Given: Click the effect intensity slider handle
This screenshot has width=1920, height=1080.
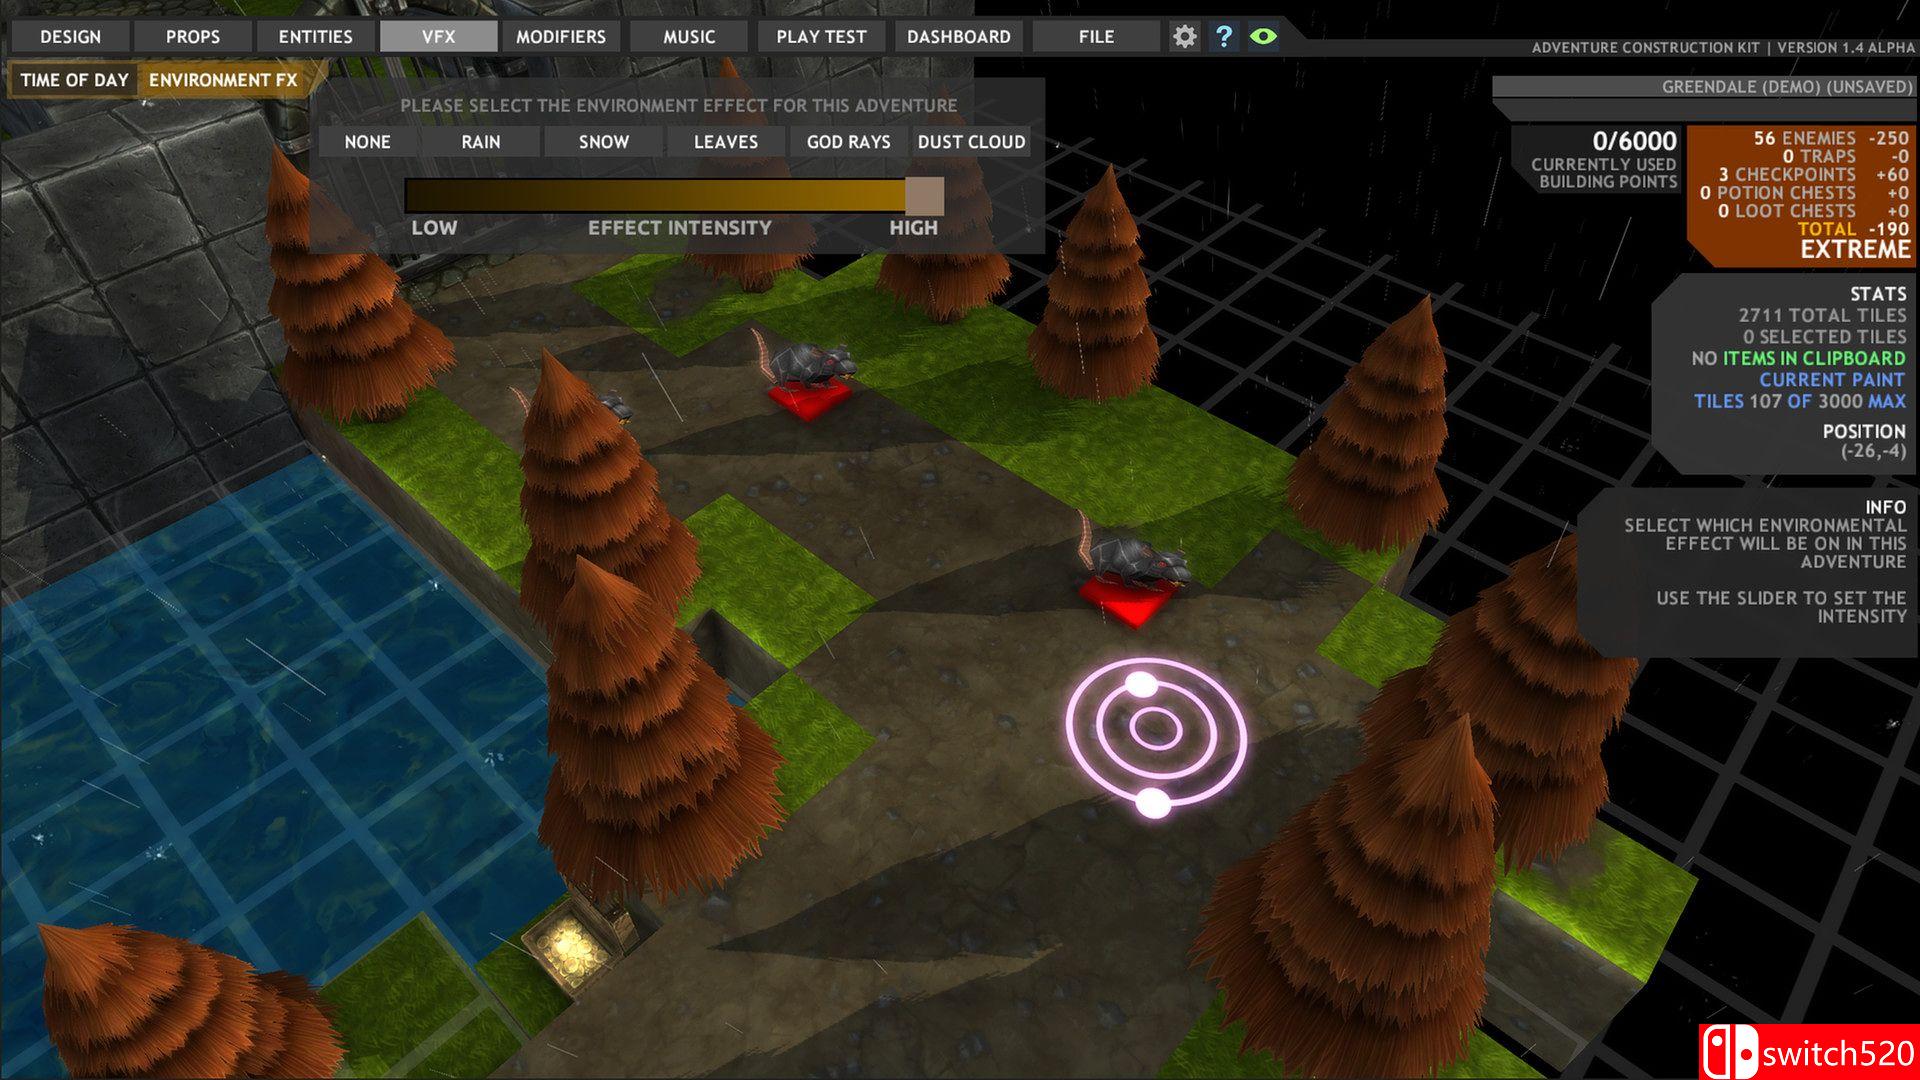Looking at the screenshot, I should 924,196.
